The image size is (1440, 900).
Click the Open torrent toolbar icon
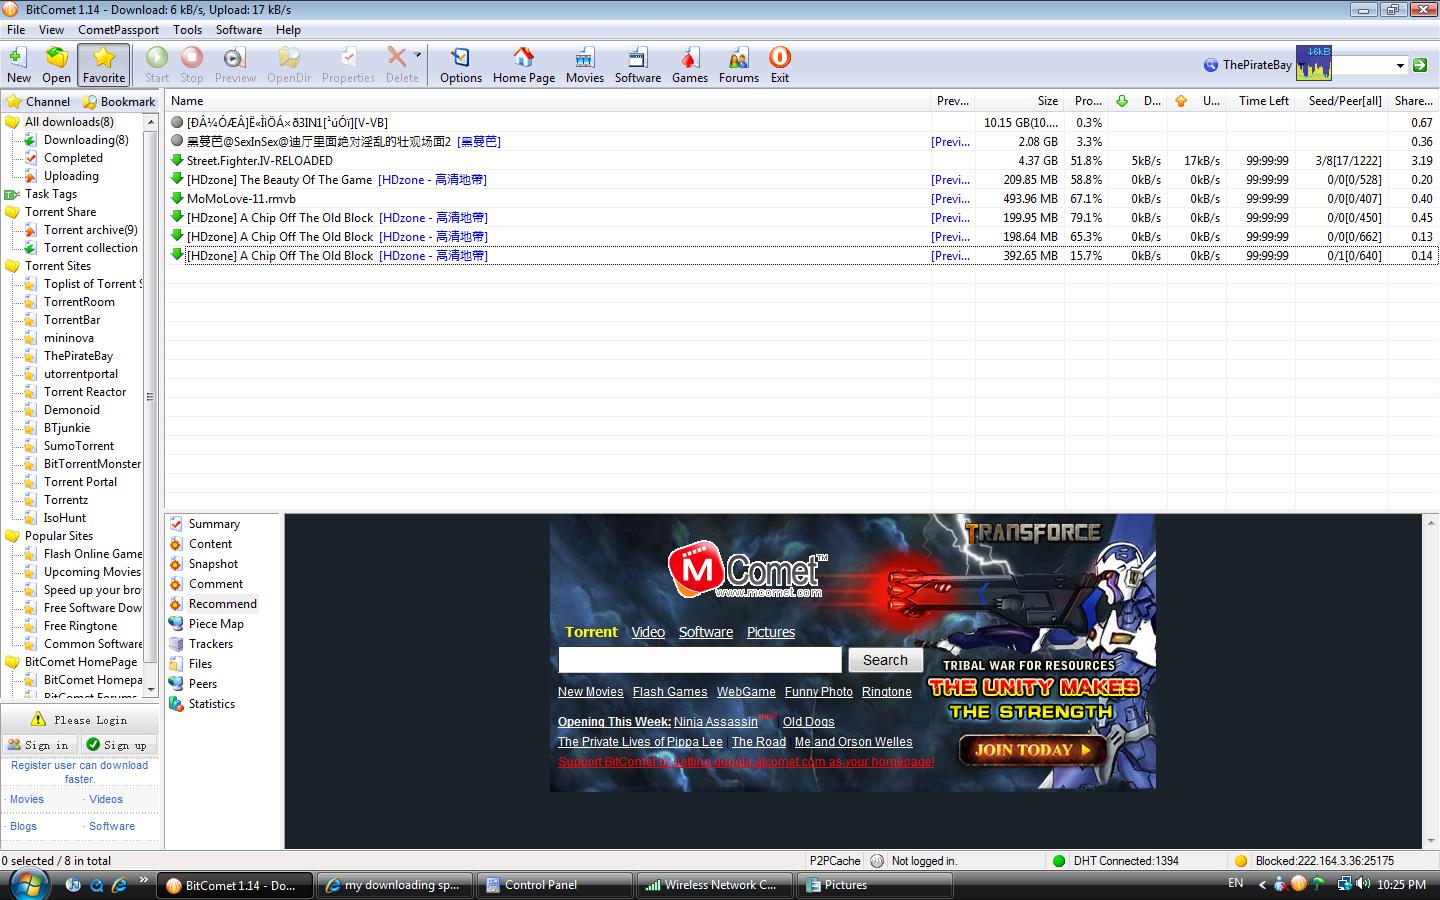click(56, 65)
